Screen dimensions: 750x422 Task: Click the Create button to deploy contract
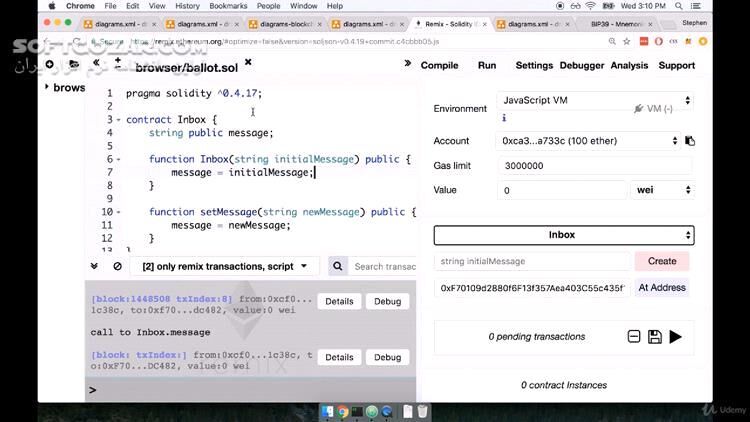[661, 261]
